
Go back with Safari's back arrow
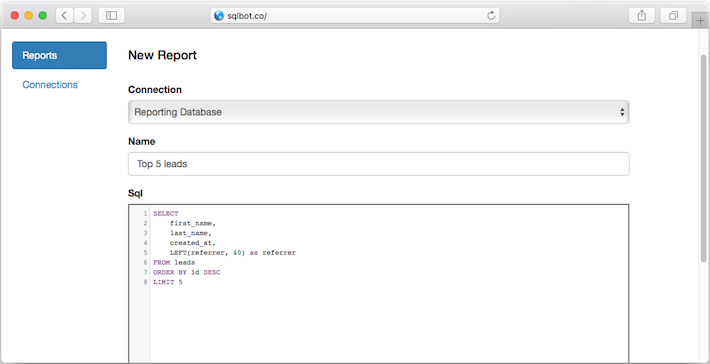pos(65,15)
